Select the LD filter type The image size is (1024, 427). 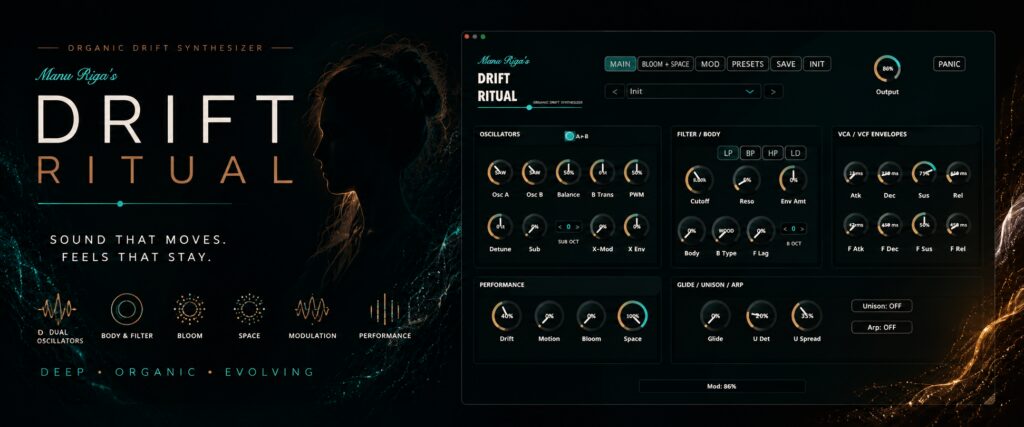click(795, 153)
